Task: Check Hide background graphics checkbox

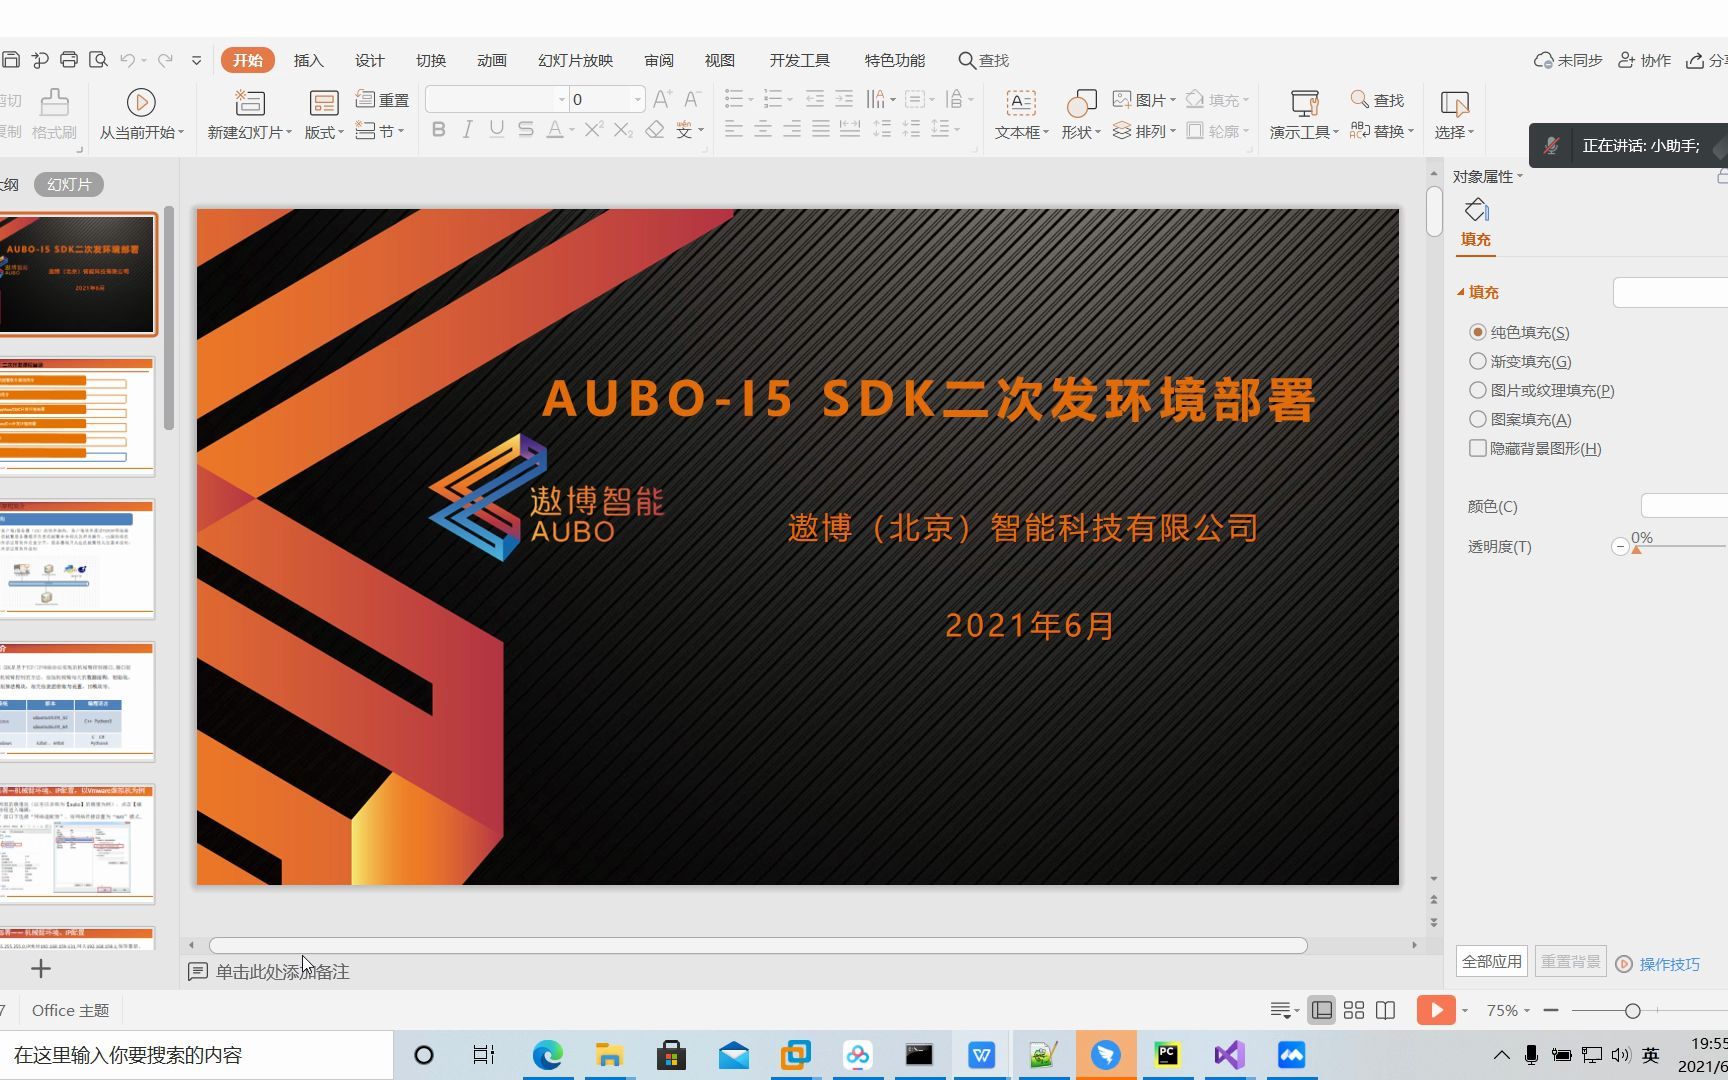Action: (x=1478, y=448)
